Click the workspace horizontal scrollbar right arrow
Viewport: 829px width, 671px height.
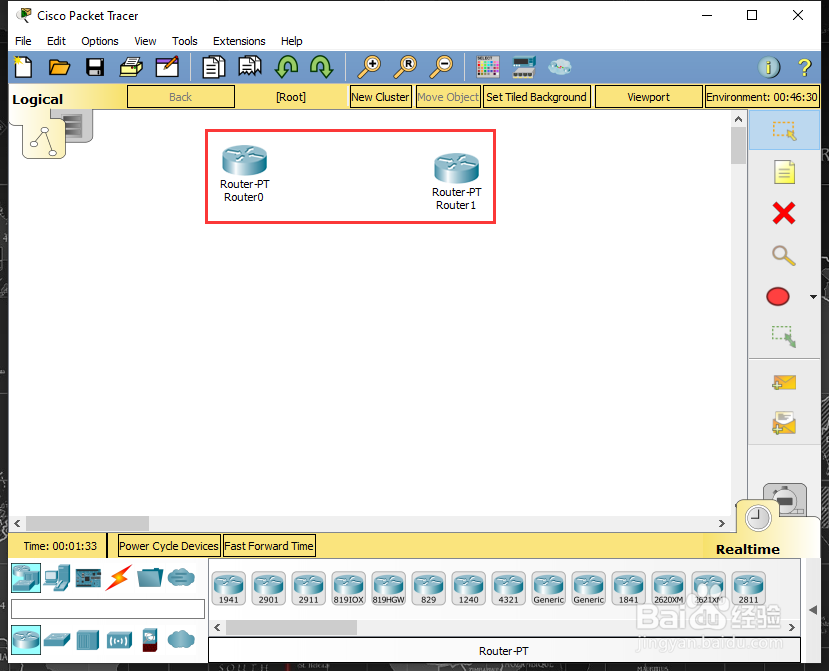click(x=722, y=523)
